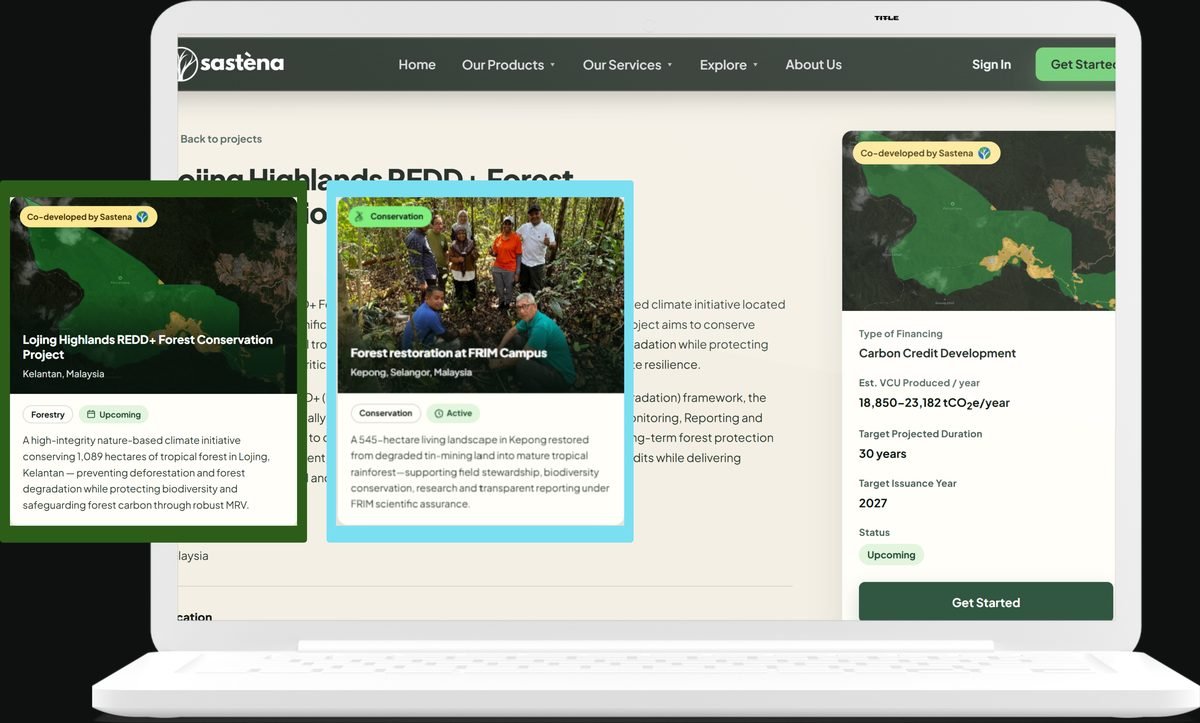This screenshot has width=1200, height=723.
Task: Open the Sastena logo home link
Action: (x=231, y=64)
